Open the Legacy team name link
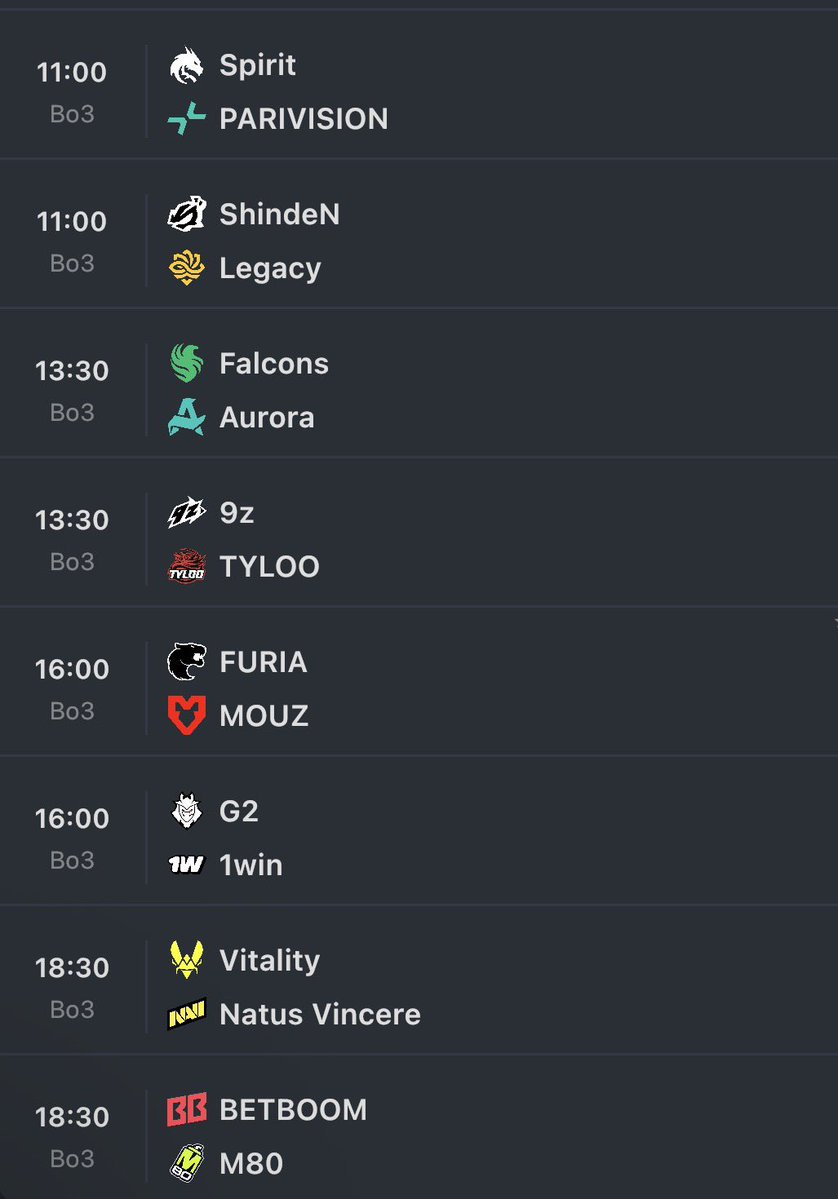 [x=270, y=268]
